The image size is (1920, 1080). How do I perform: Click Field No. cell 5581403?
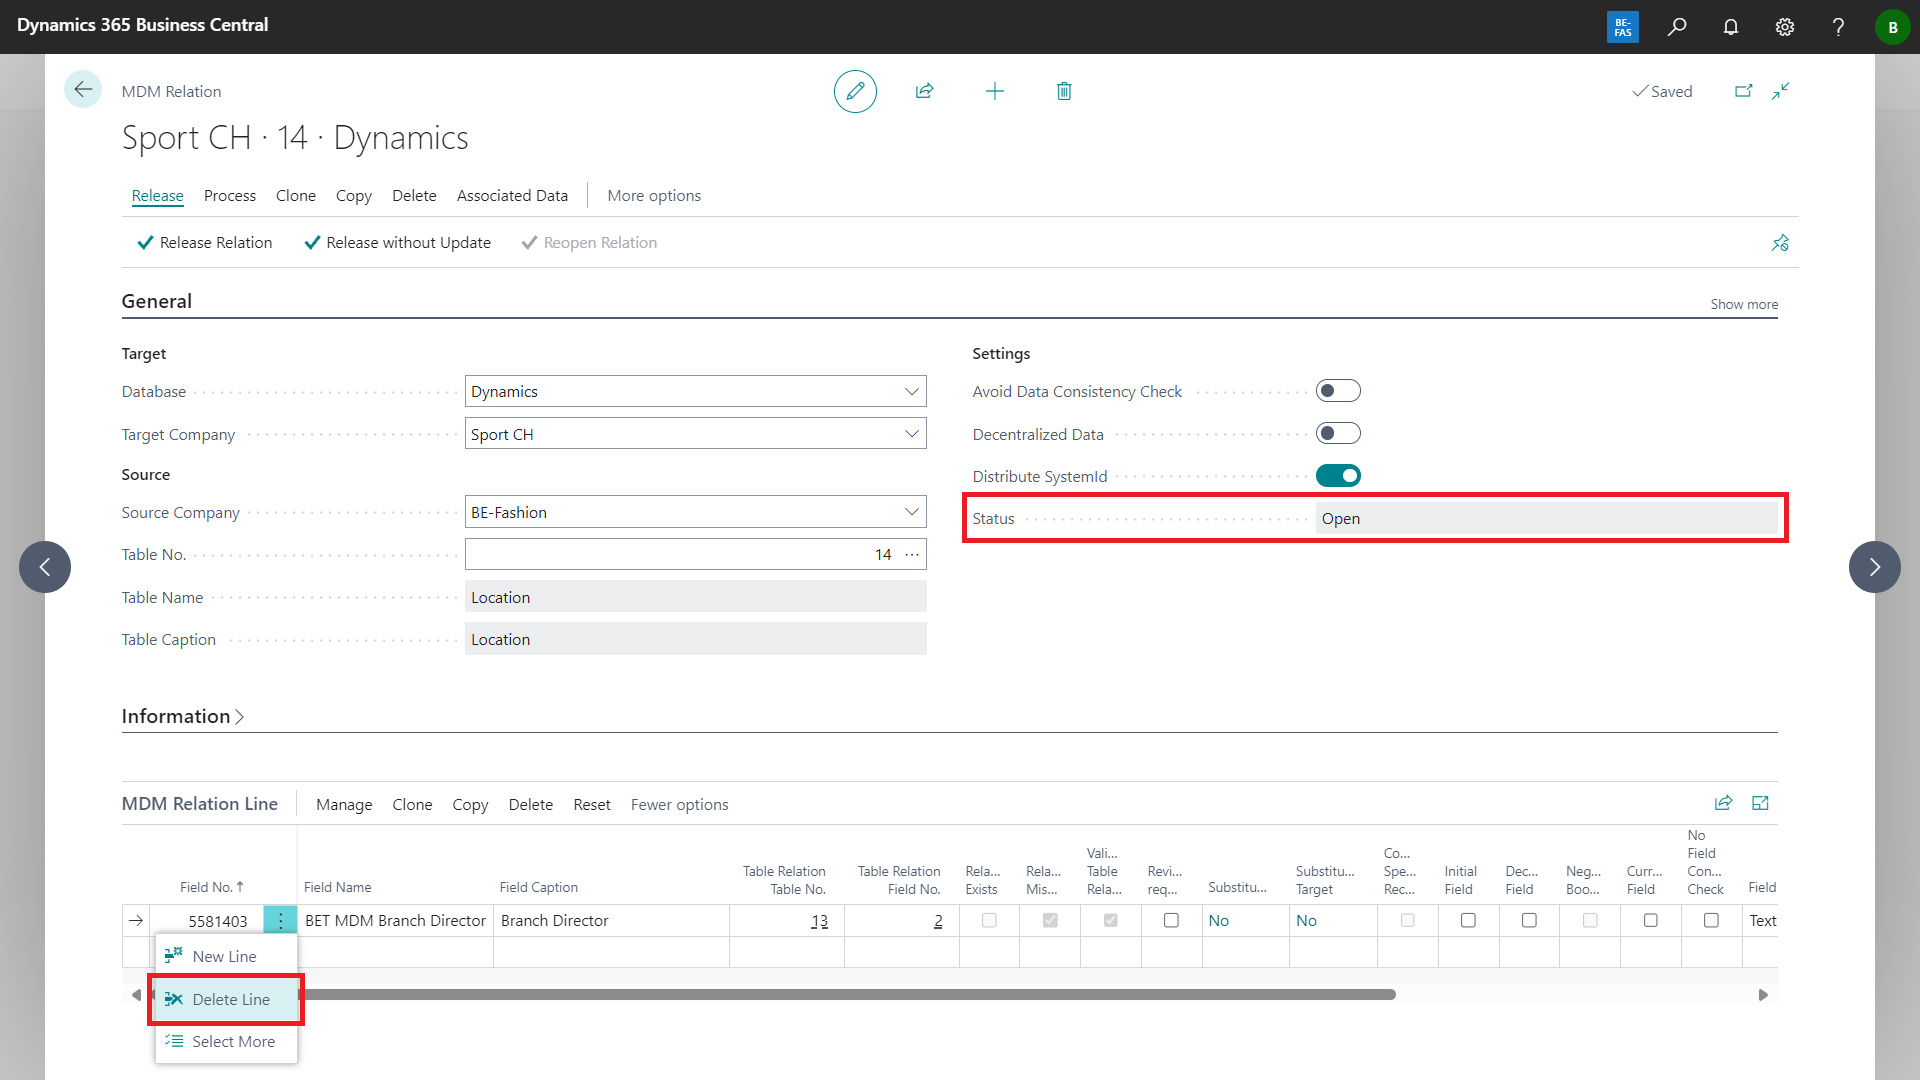217,921
